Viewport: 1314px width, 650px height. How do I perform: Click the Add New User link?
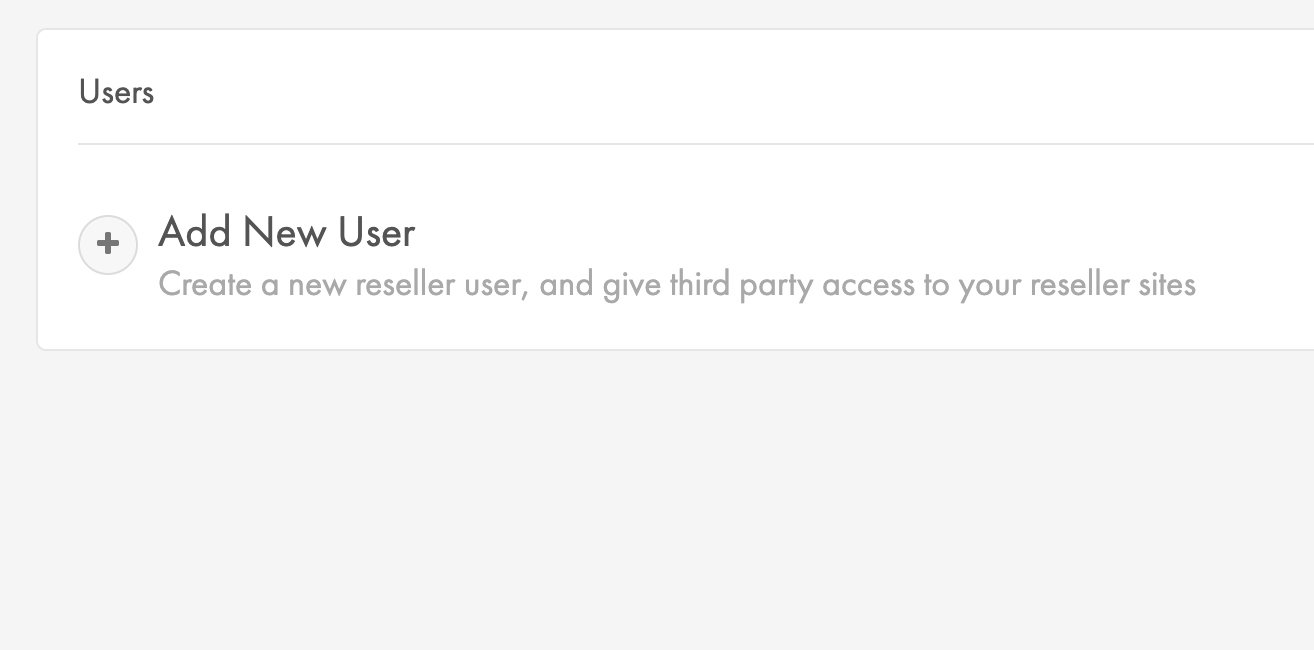[x=286, y=232]
